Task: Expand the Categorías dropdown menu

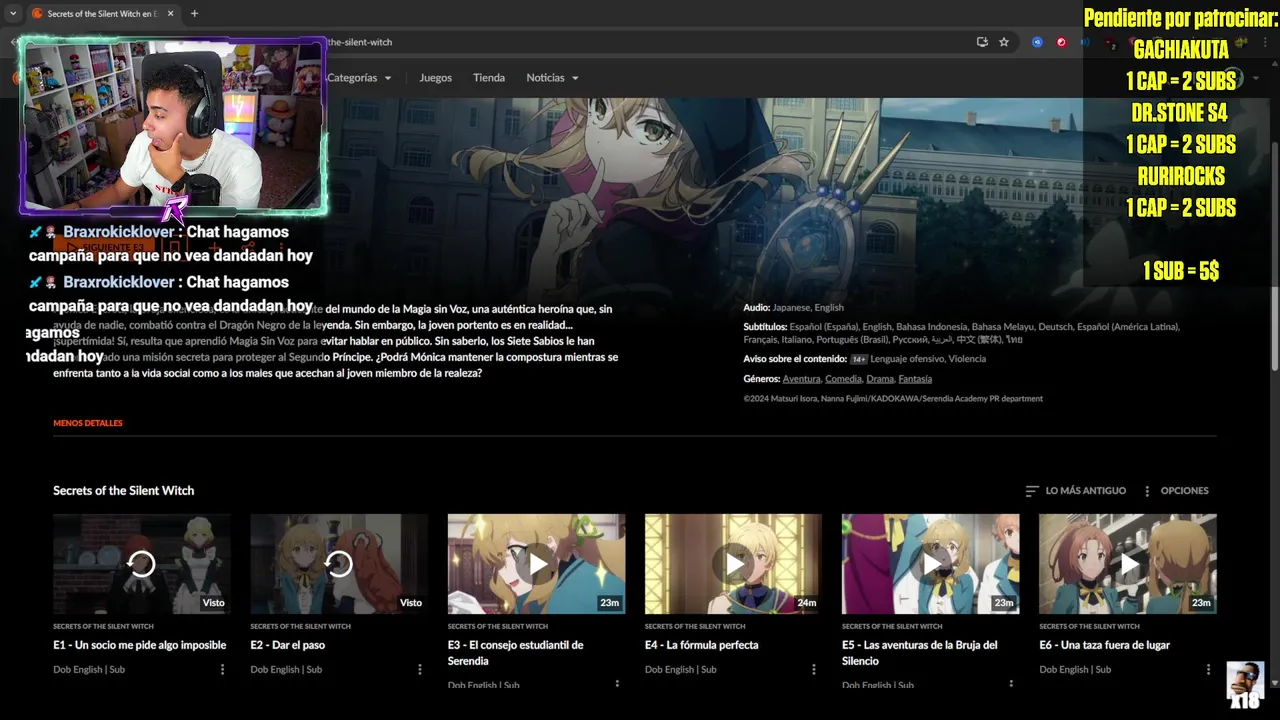Action: pos(359,78)
